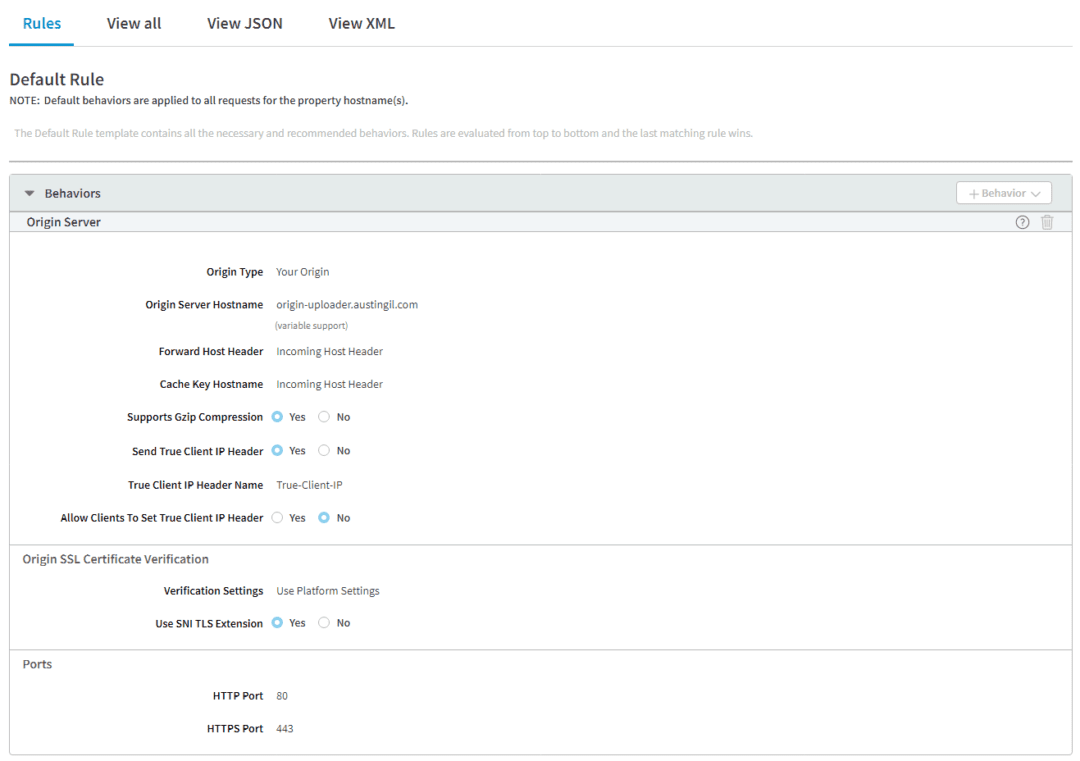The height and width of the screenshot is (761, 1080).
Task: Click the HTTPS Port value 443
Action: click(285, 729)
